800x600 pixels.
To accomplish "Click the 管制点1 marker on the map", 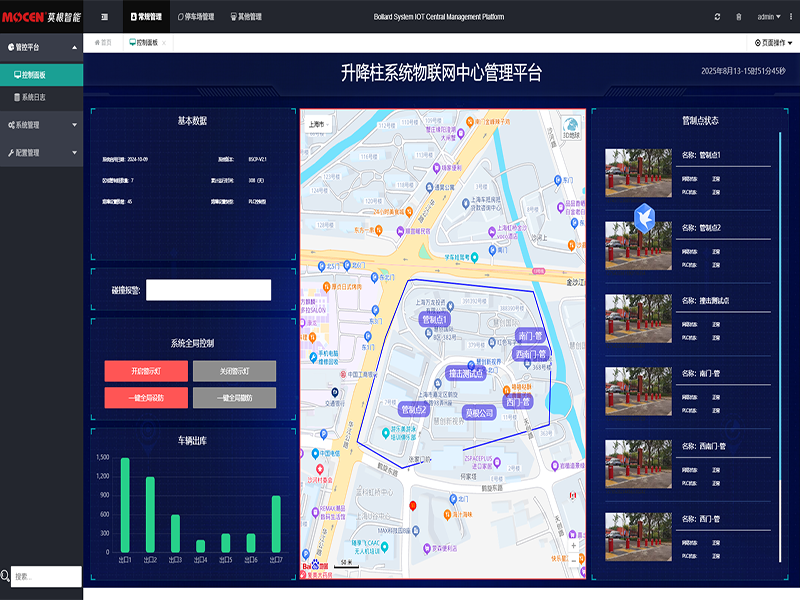I will point(435,319).
